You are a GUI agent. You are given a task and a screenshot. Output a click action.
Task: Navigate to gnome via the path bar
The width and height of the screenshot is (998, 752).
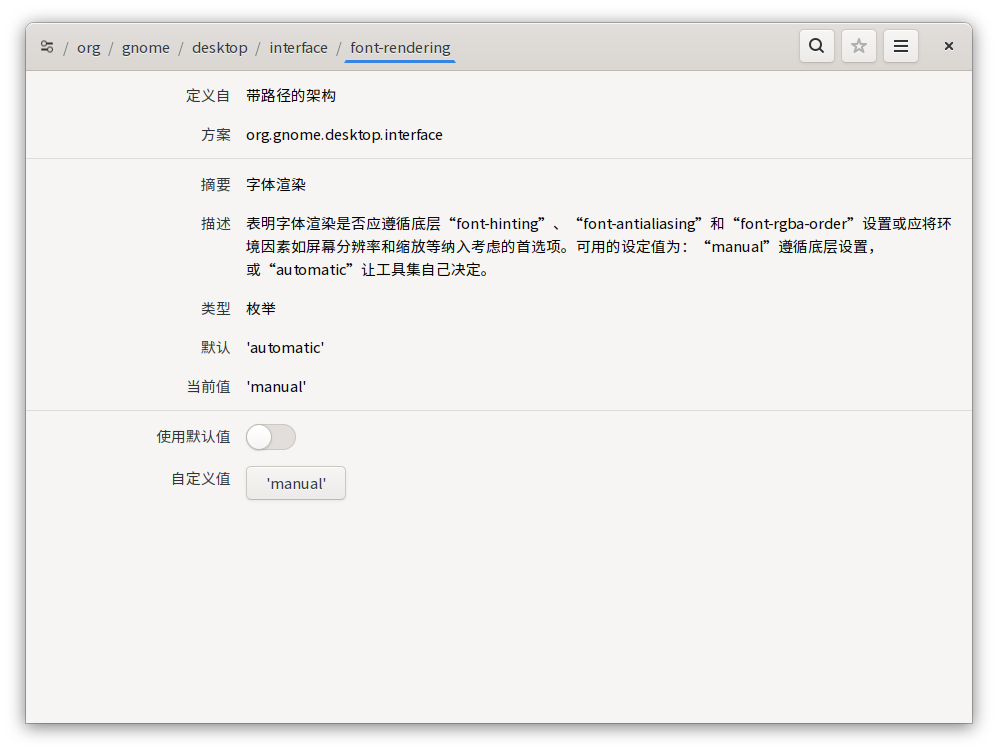click(x=146, y=47)
